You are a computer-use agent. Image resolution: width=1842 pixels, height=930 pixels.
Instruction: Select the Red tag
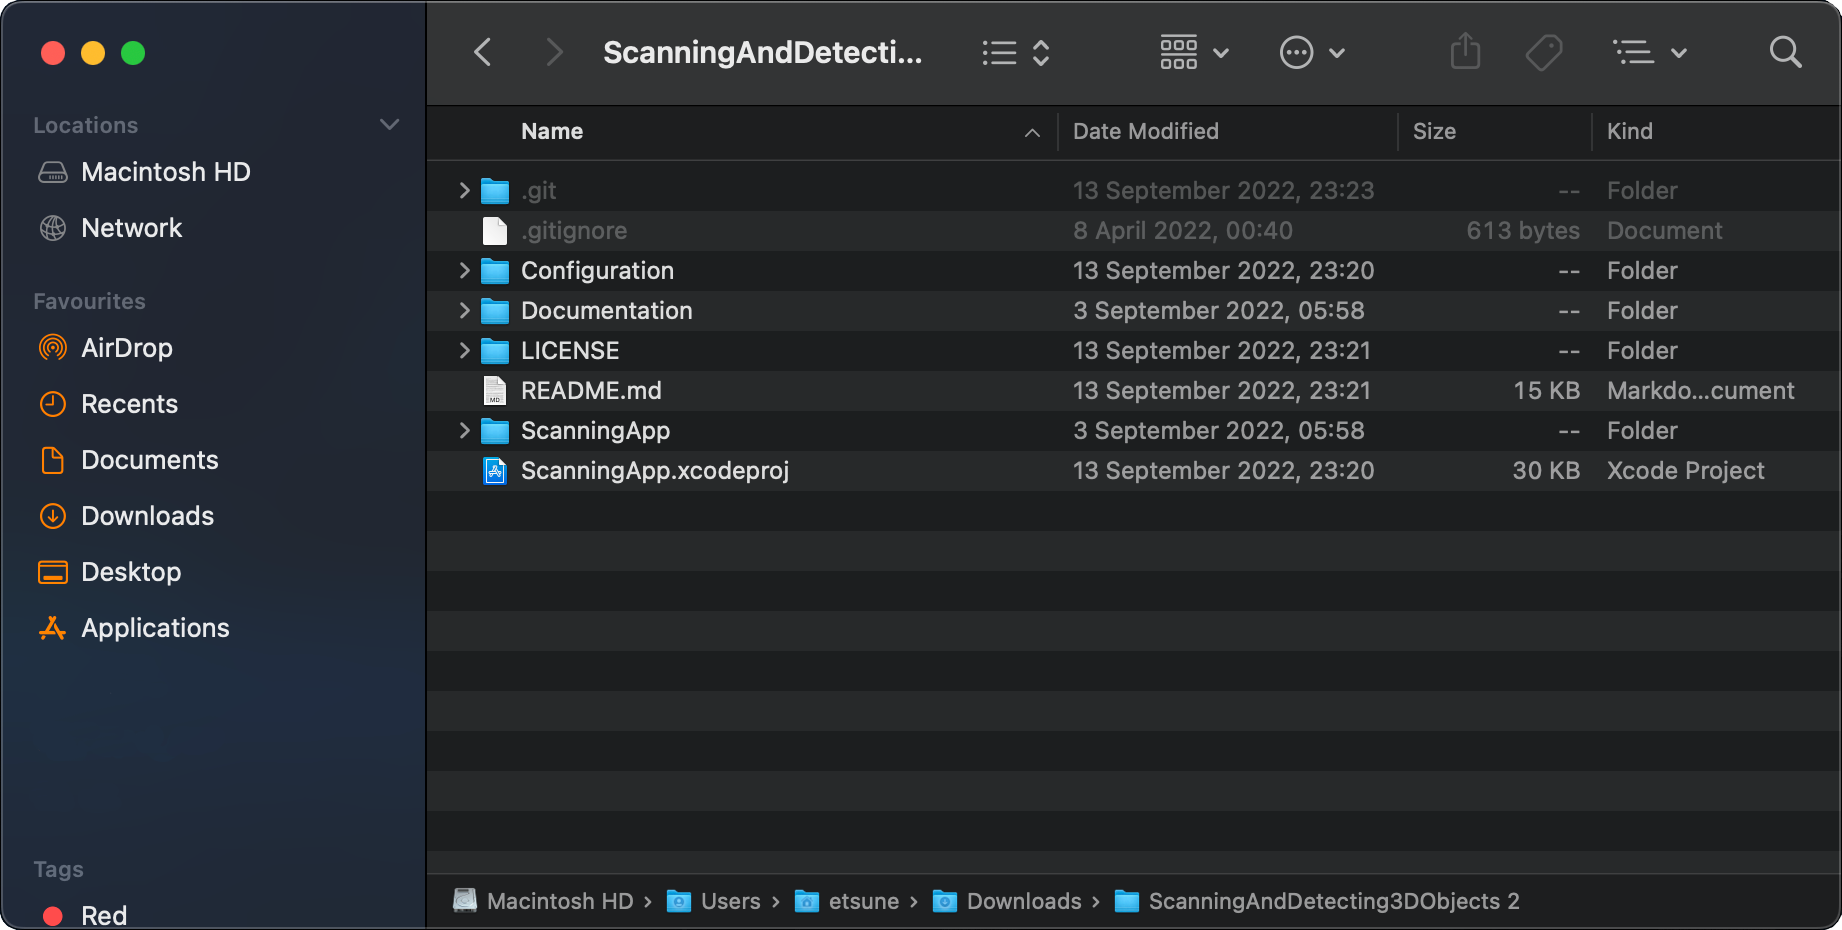103,915
